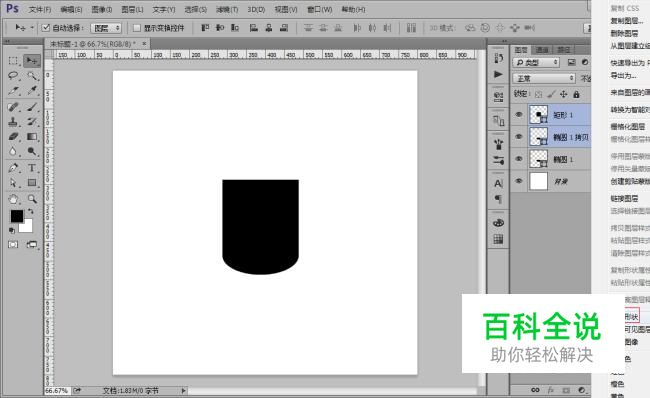
Task: Swap foreground and background colors
Action: coord(30,211)
